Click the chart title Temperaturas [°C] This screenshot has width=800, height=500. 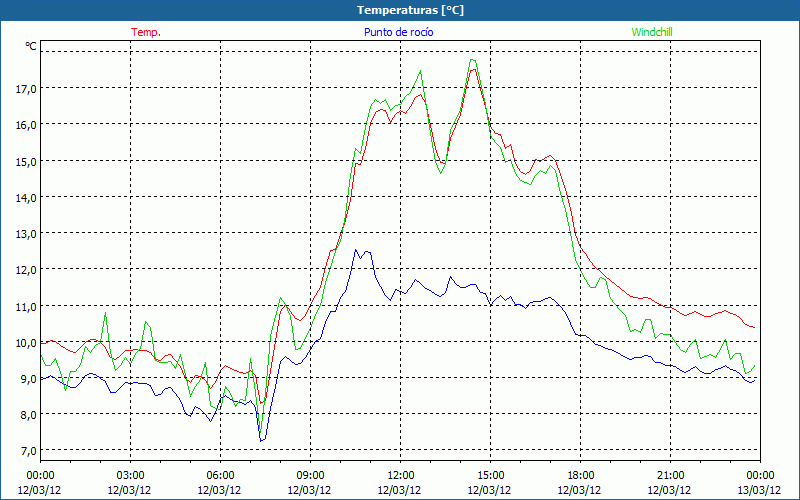click(x=410, y=10)
